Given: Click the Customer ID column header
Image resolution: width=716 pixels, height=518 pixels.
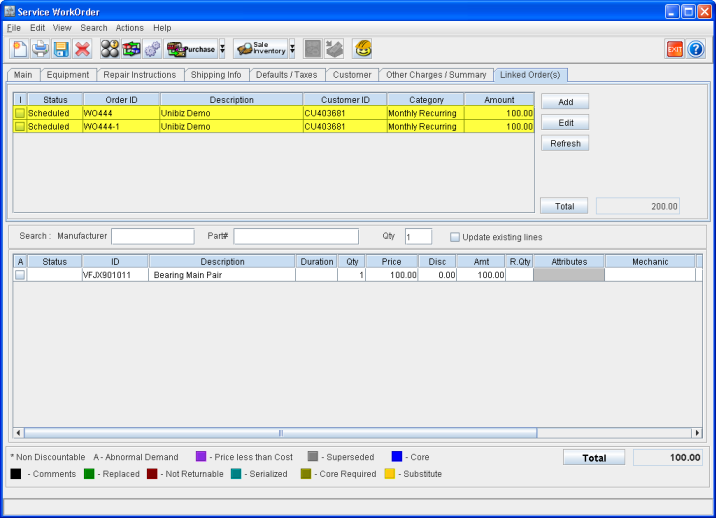Looking at the screenshot, I should point(345,100).
